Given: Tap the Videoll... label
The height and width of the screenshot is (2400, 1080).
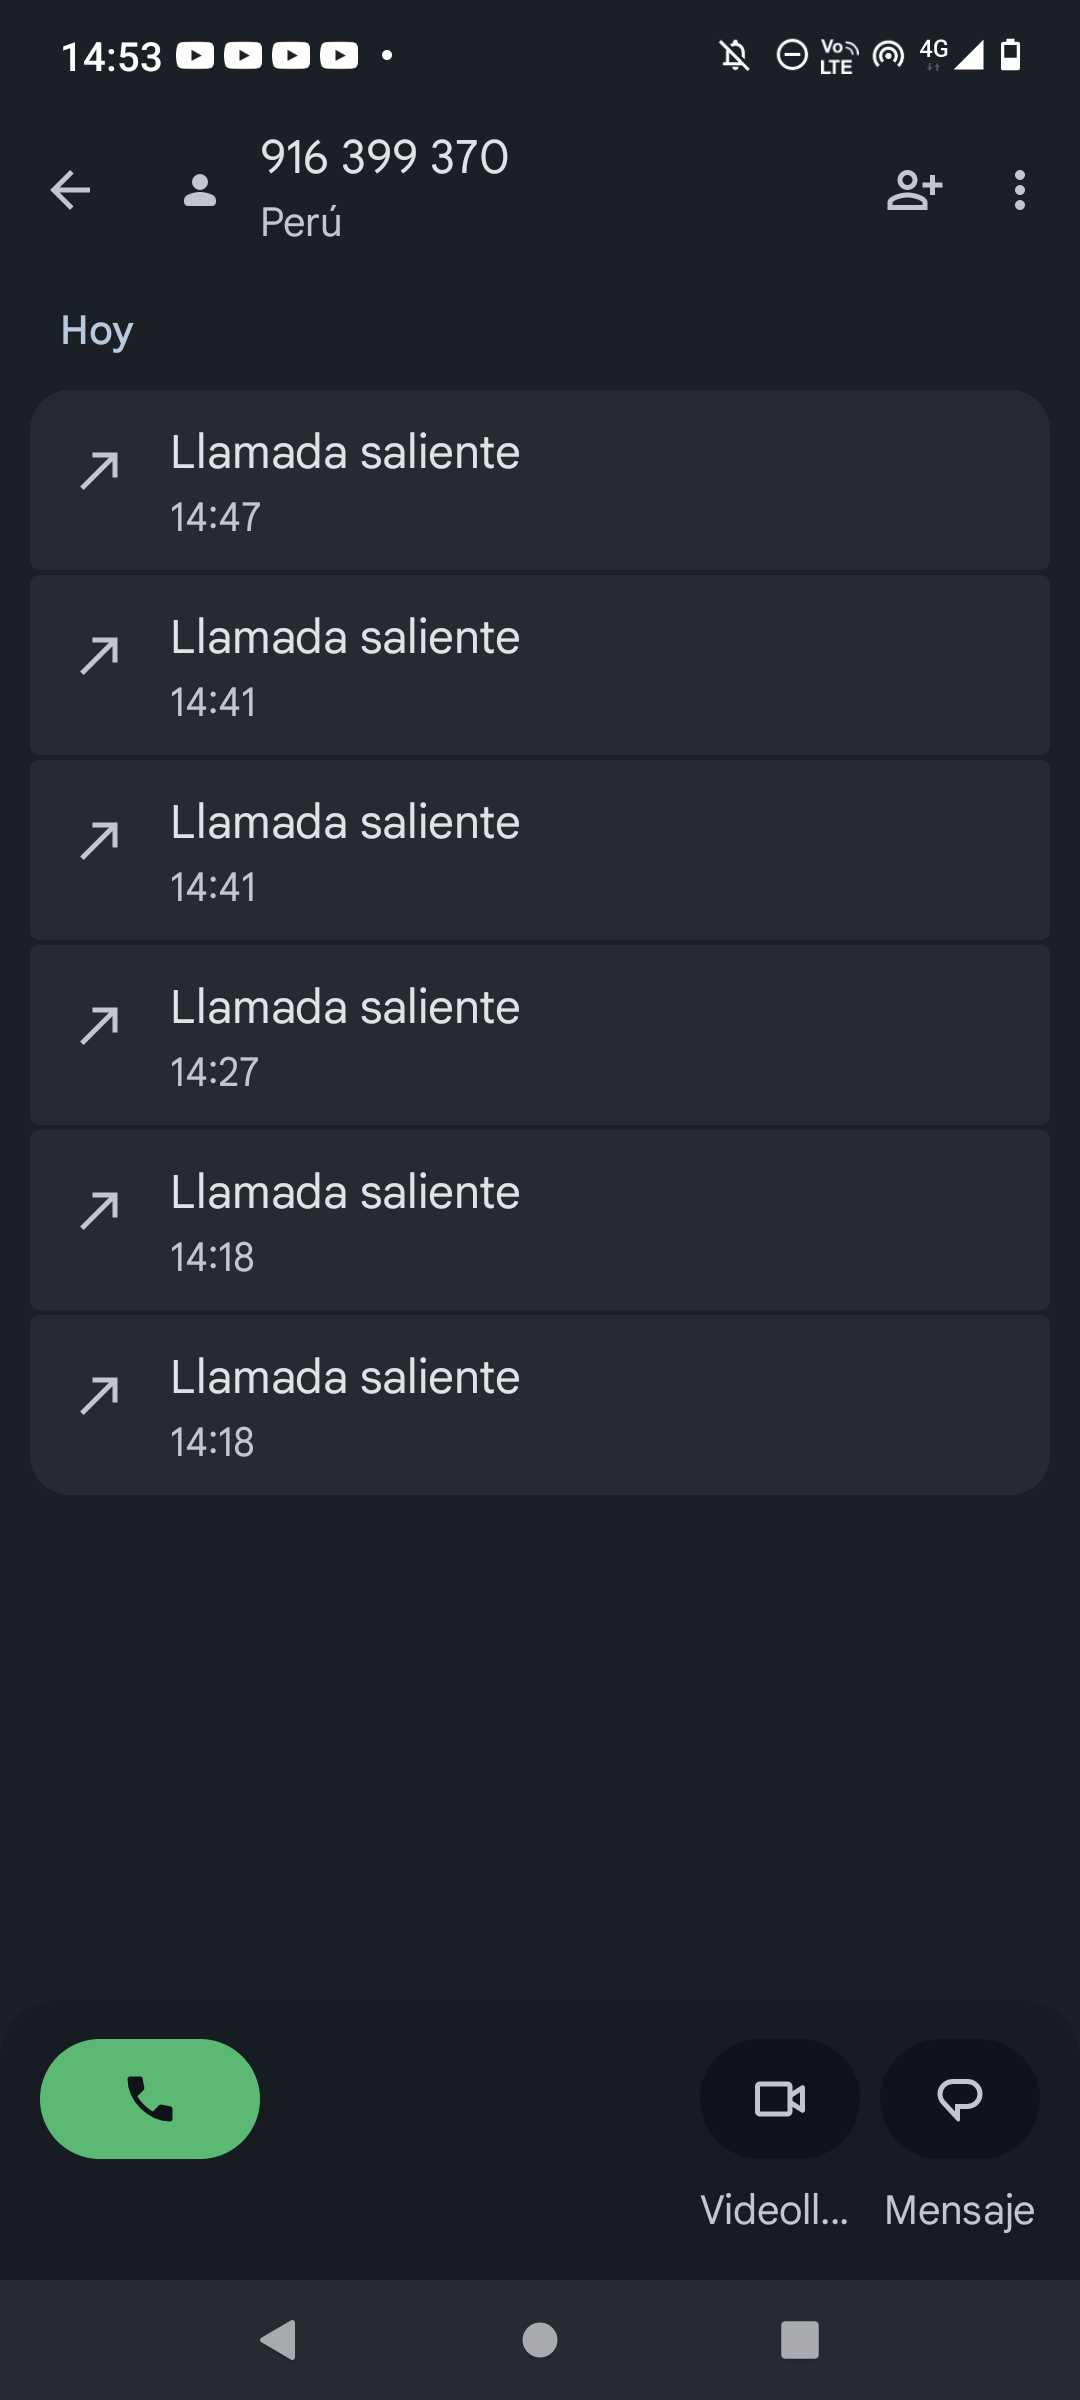Looking at the screenshot, I should [775, 2210].
